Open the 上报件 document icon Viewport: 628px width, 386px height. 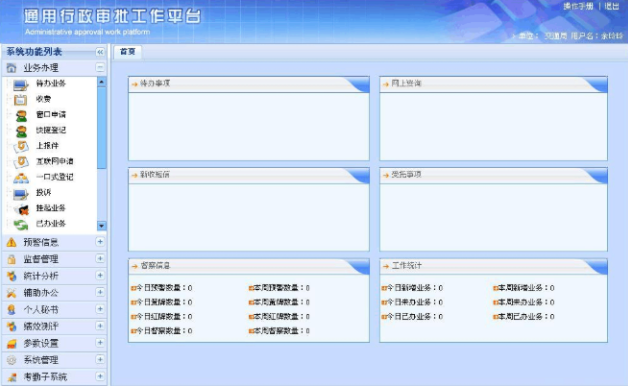pos(21,147)
